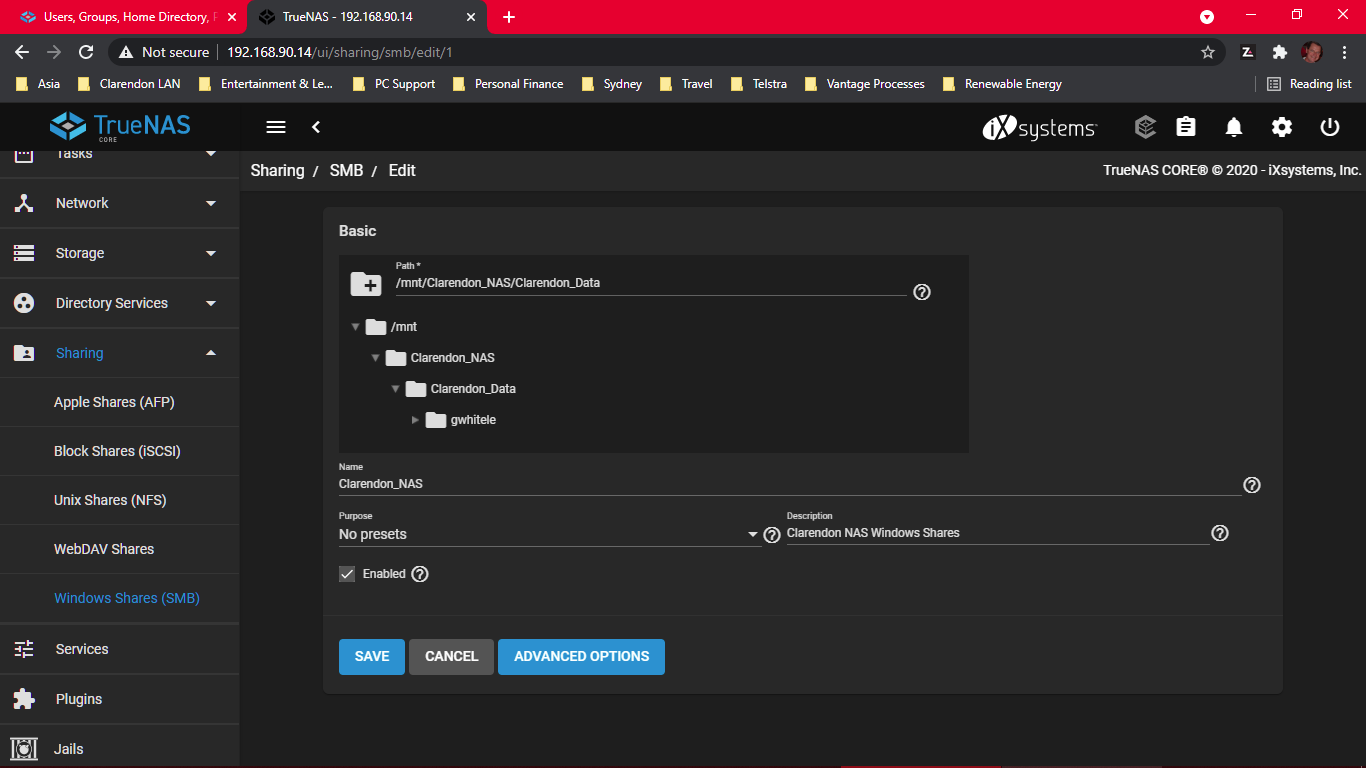Click the Name input field
The image size is (1366, 768).
[790, 484]
